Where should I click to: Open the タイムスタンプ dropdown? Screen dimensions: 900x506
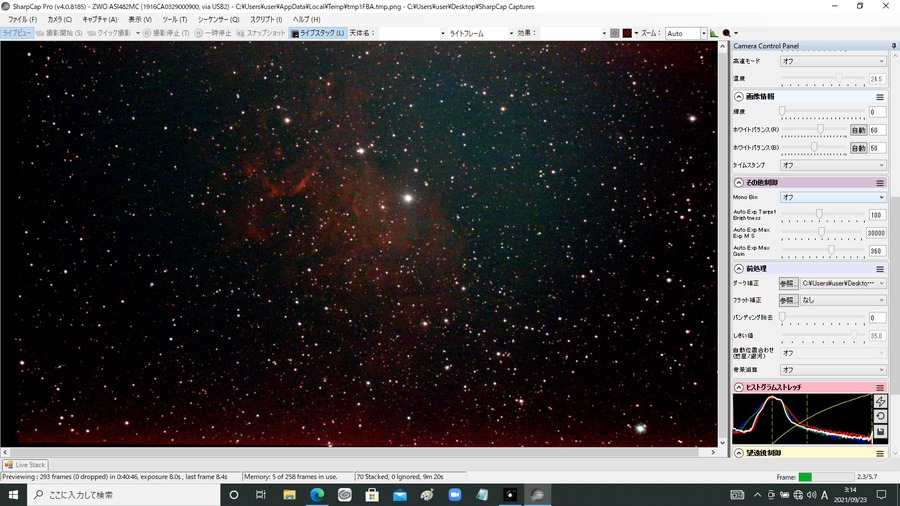pyautogui.click(x=833, y=165)
